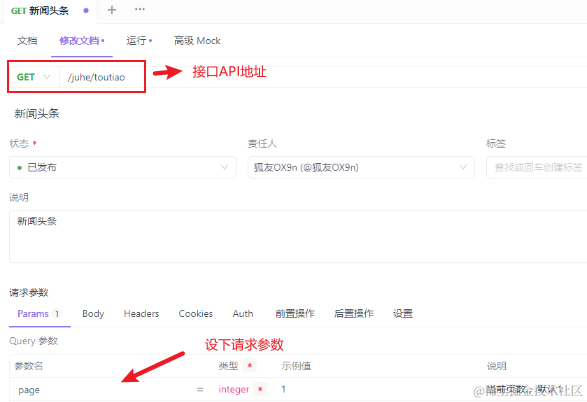This screenshot has width=587, height=402.
Task: Click the 参数名 column header
Action: tap(29, 366)
